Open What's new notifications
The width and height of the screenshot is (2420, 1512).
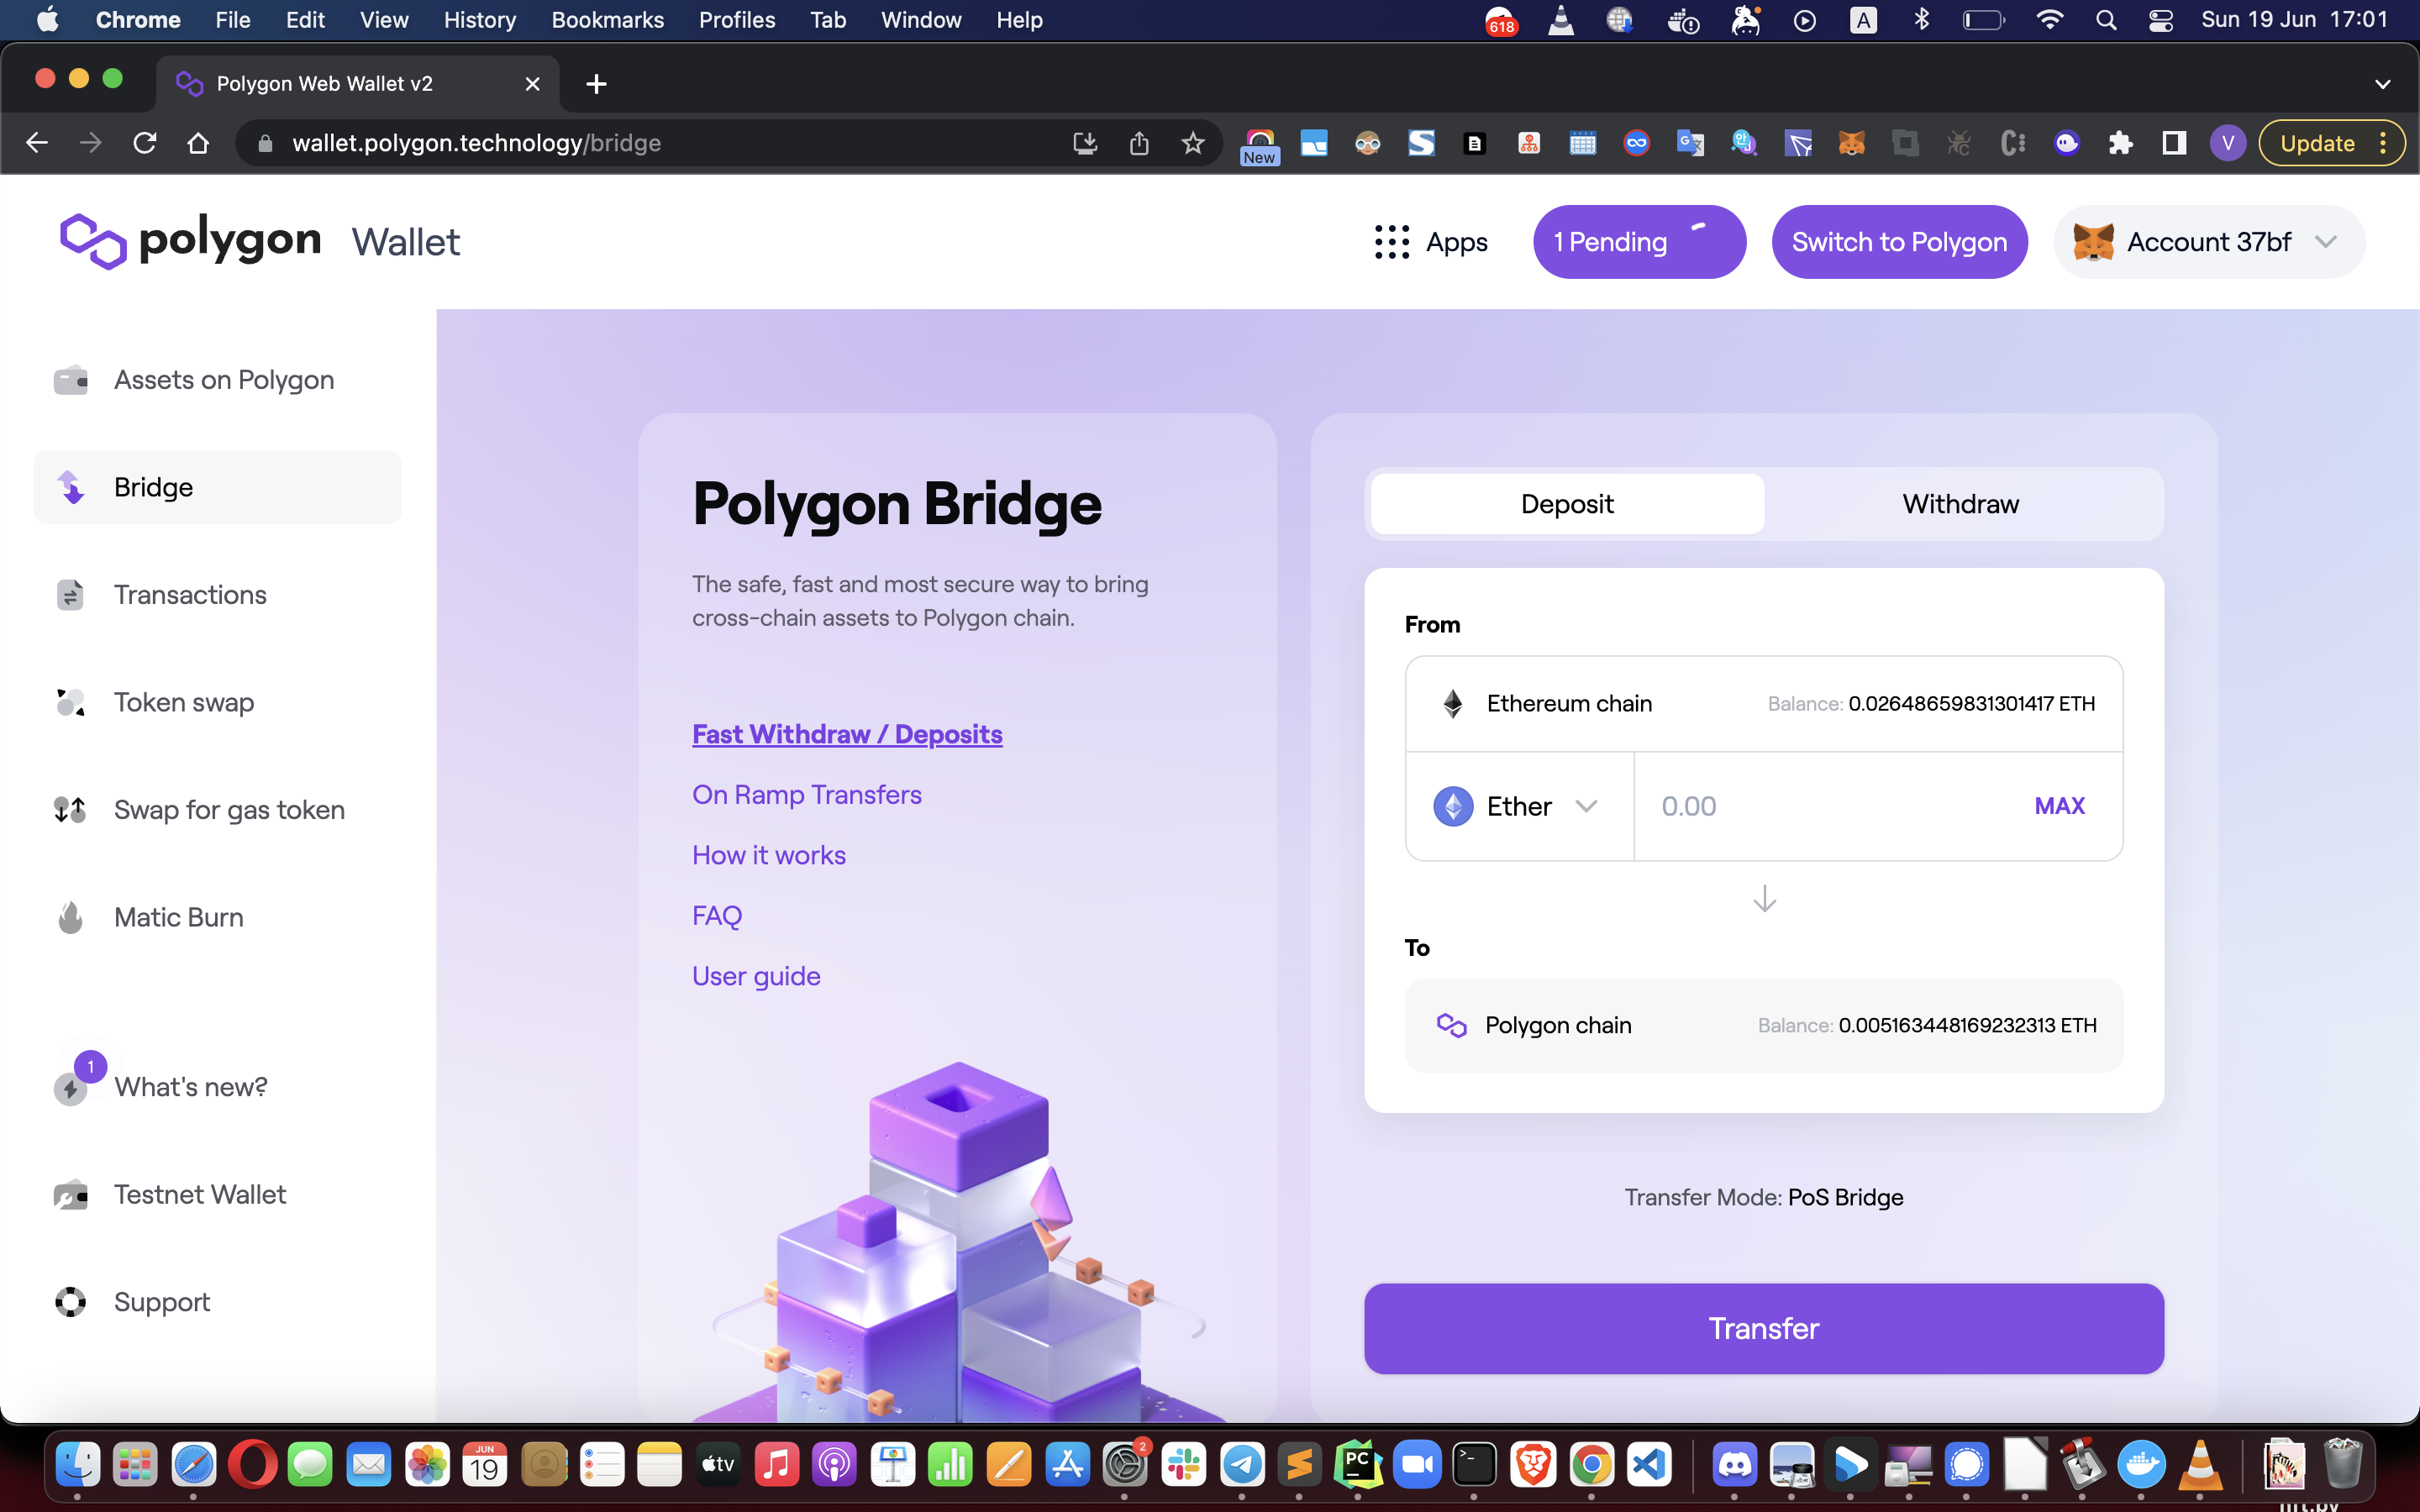(190, 1086)
